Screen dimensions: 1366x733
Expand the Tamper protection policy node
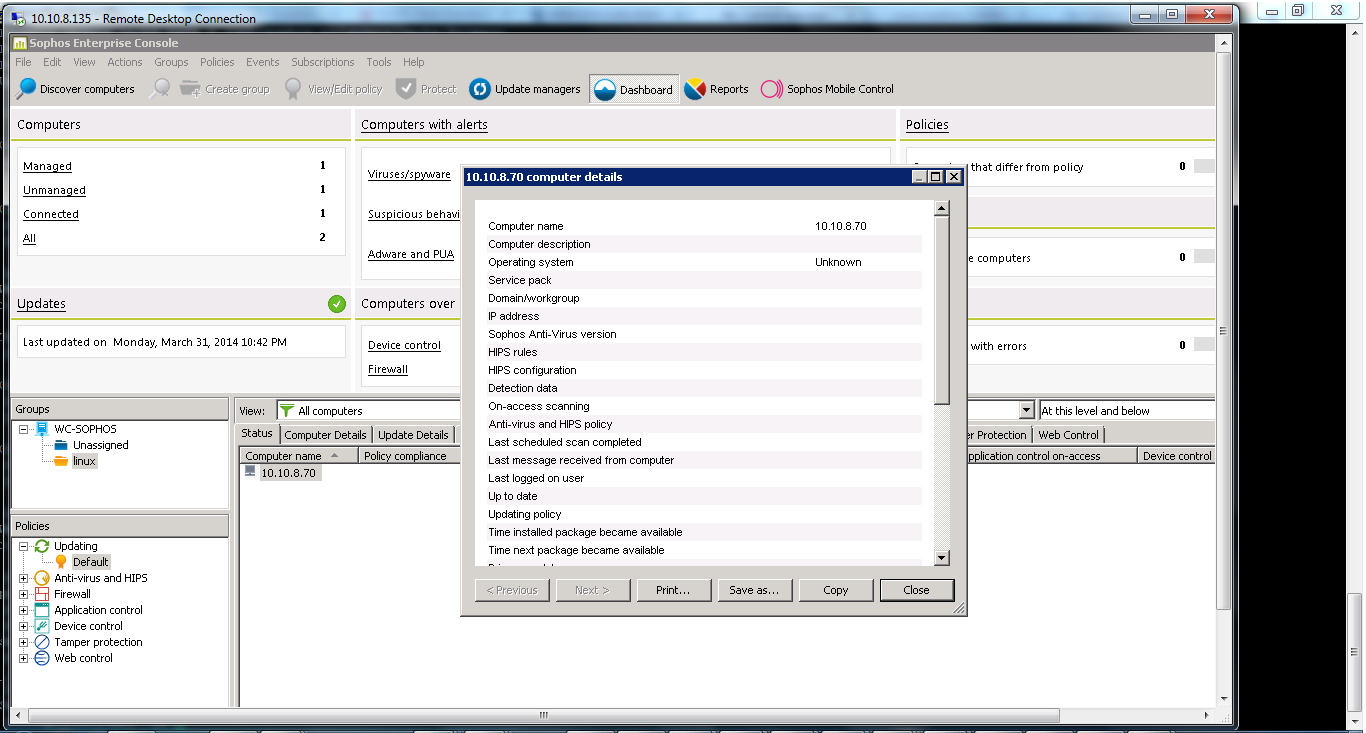tap(24, 642)
